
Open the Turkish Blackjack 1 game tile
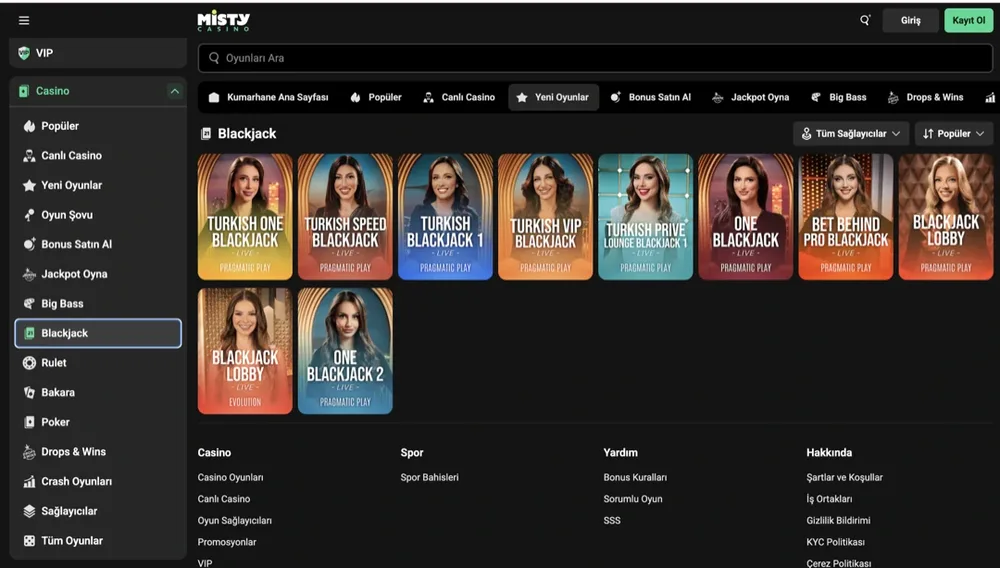coord(445,217)
